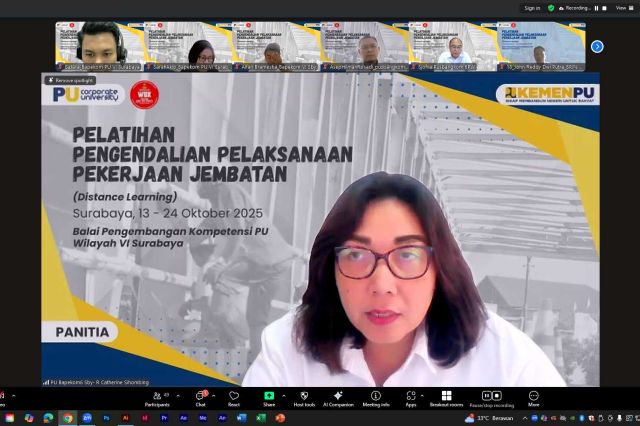
Task: Launch the AI Companion
Action: click(338, 397)
